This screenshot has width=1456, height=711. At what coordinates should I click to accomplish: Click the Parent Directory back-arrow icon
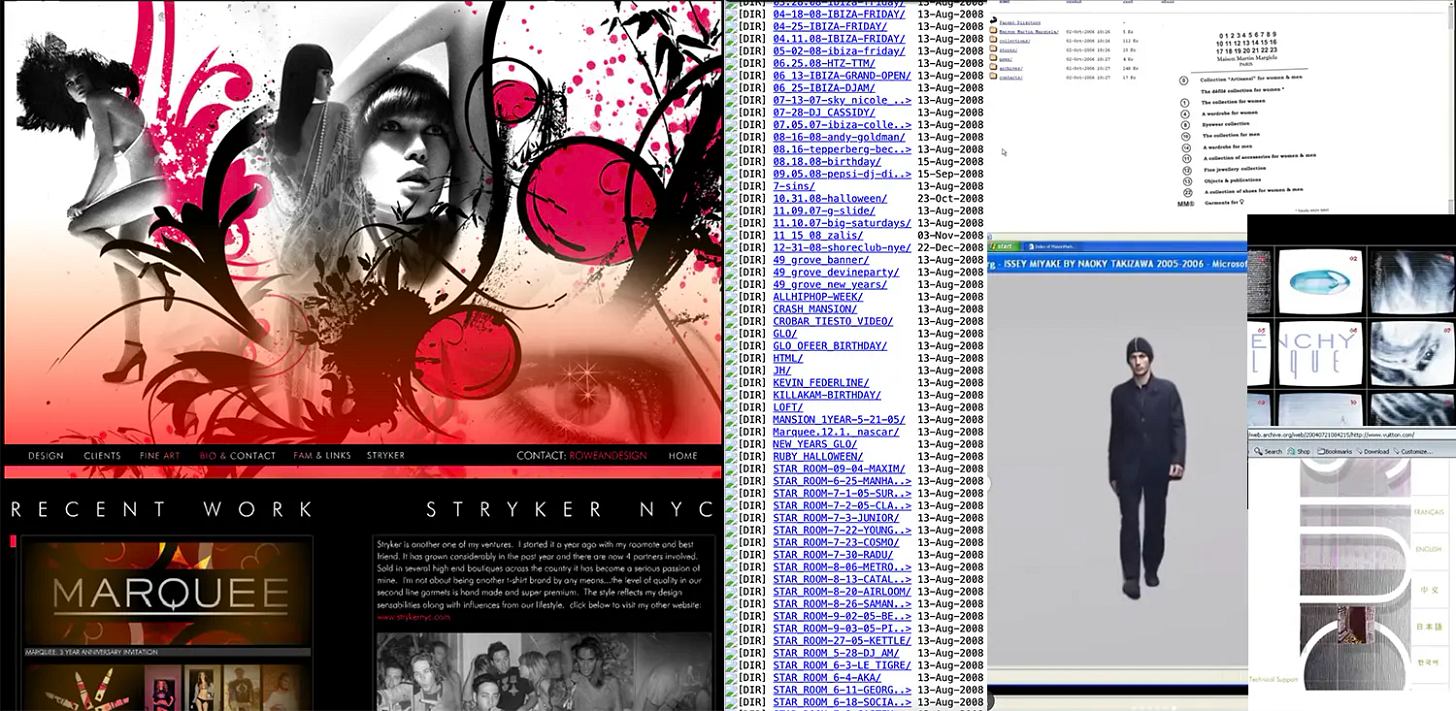pos(994,21)
